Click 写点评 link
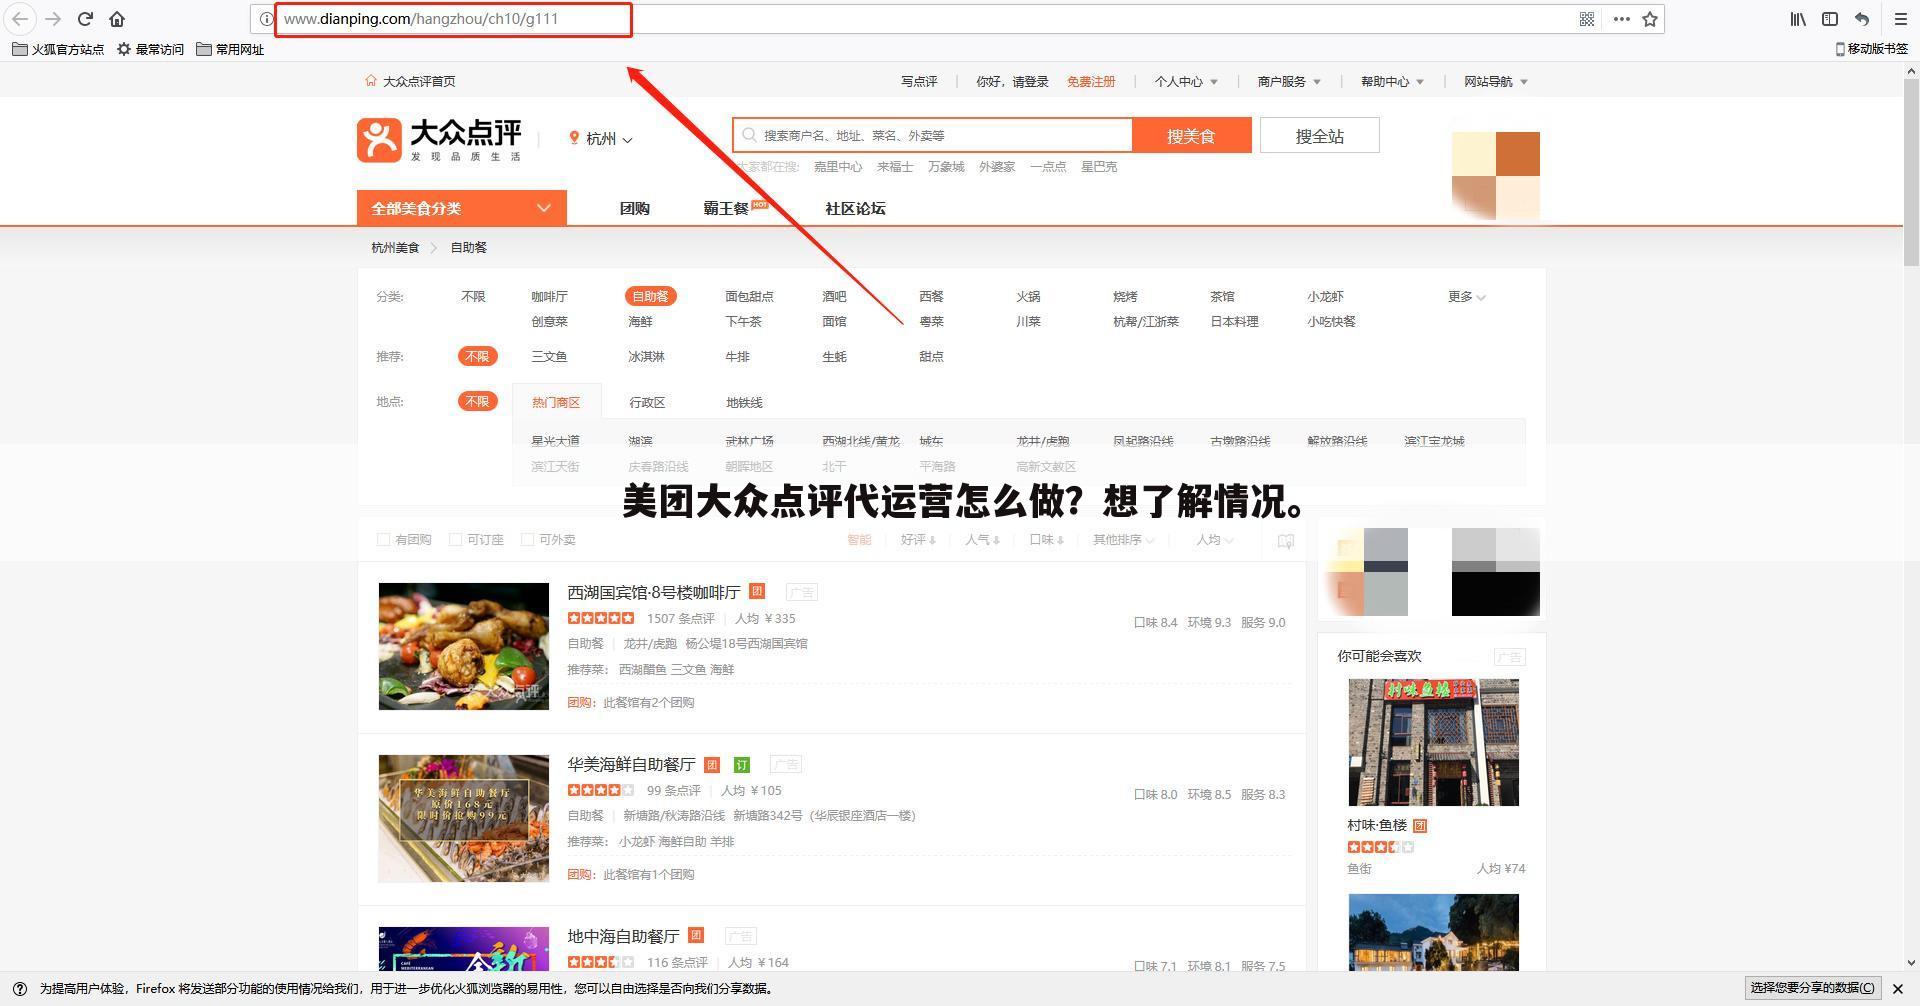Image resolution: width=1920 pixels, height=1006 pixels. point(919,81)
